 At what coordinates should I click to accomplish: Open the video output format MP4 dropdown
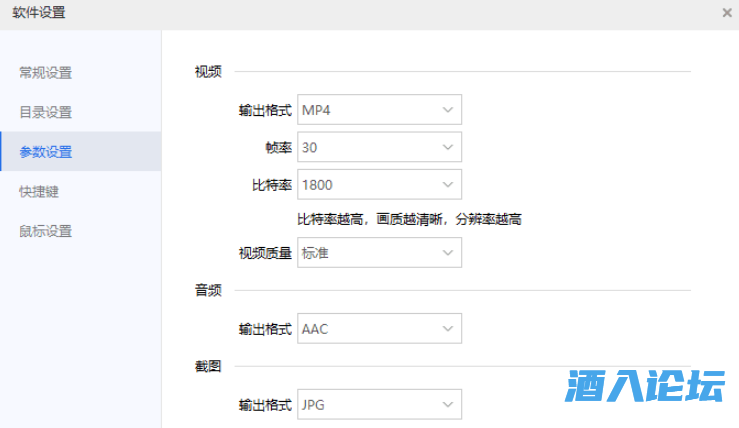click(x=379, y=109)
